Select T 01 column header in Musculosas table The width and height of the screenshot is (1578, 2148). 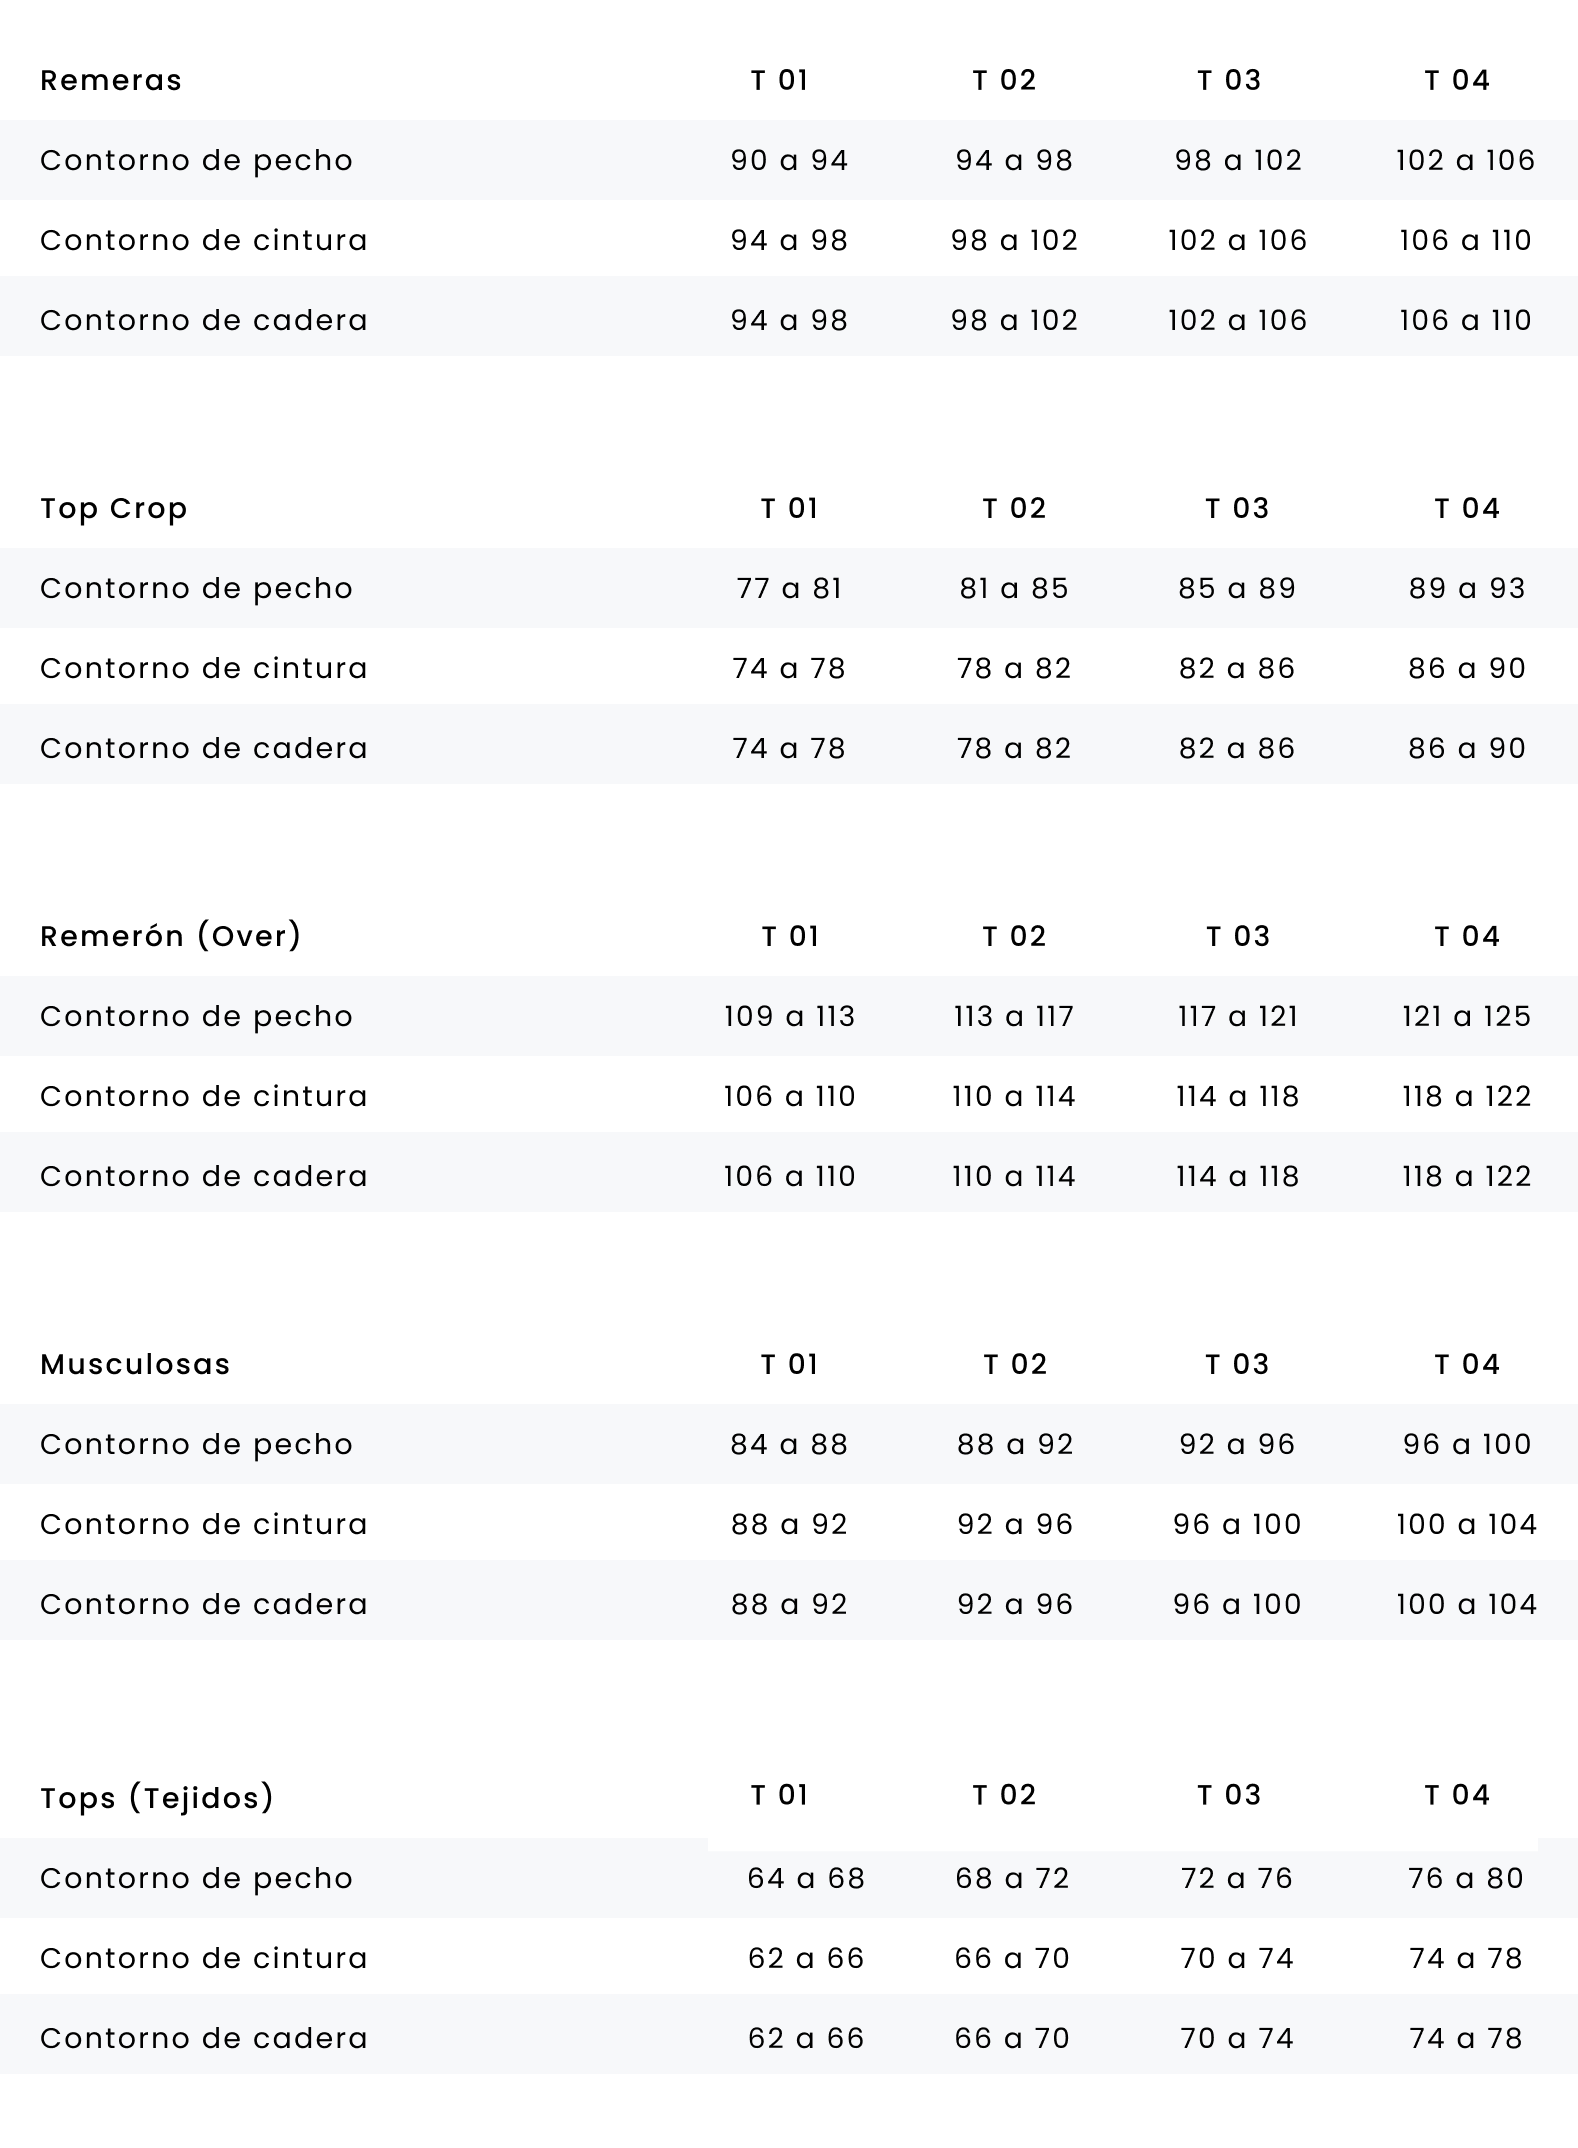789,1364
